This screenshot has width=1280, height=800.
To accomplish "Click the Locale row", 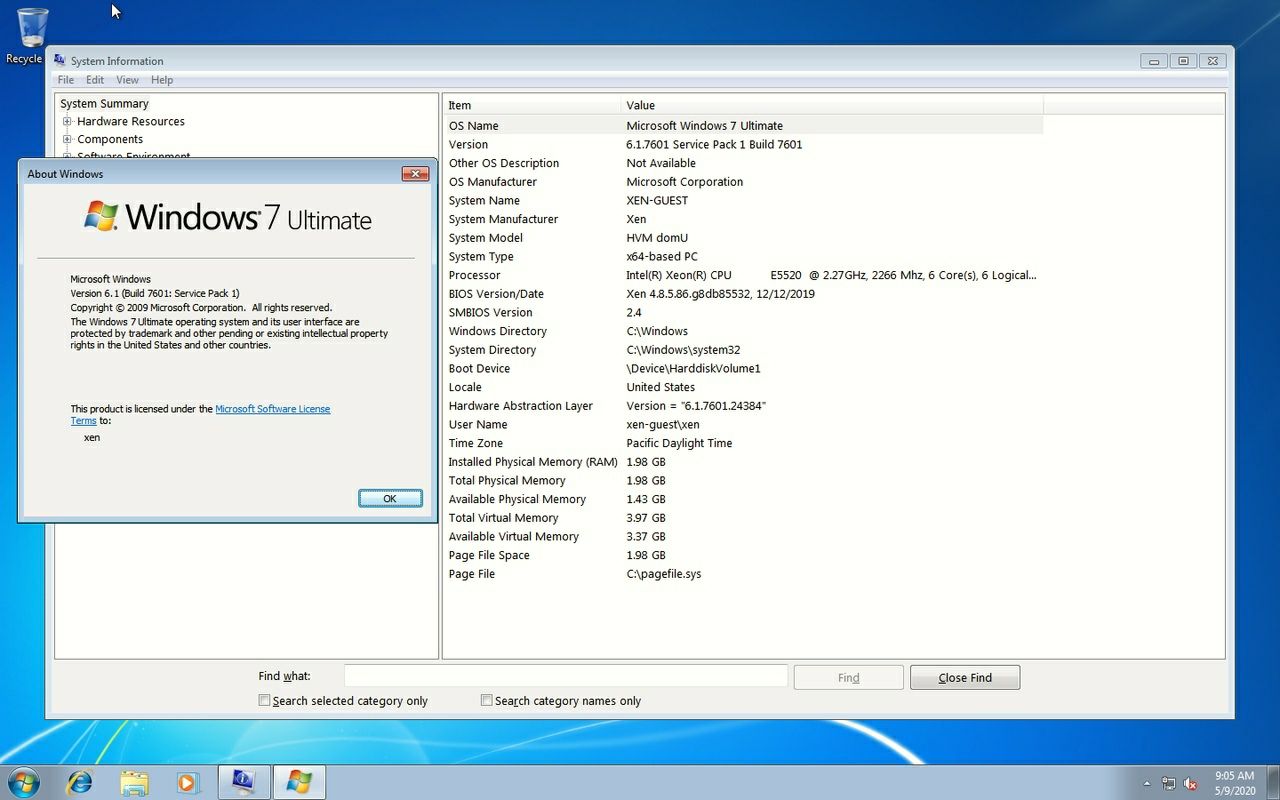I will [743, 387].
